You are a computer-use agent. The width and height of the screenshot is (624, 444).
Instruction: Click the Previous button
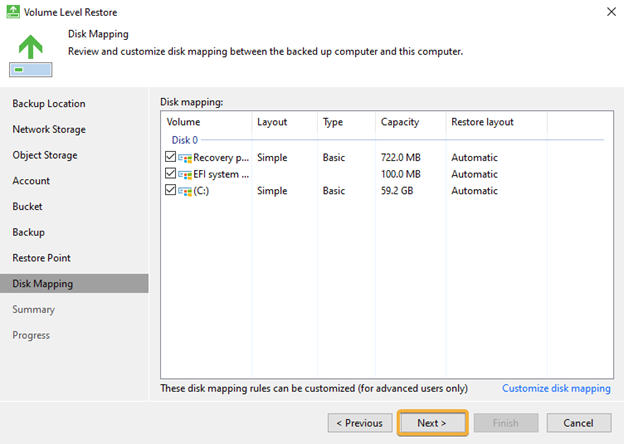[x=360, y=423]
